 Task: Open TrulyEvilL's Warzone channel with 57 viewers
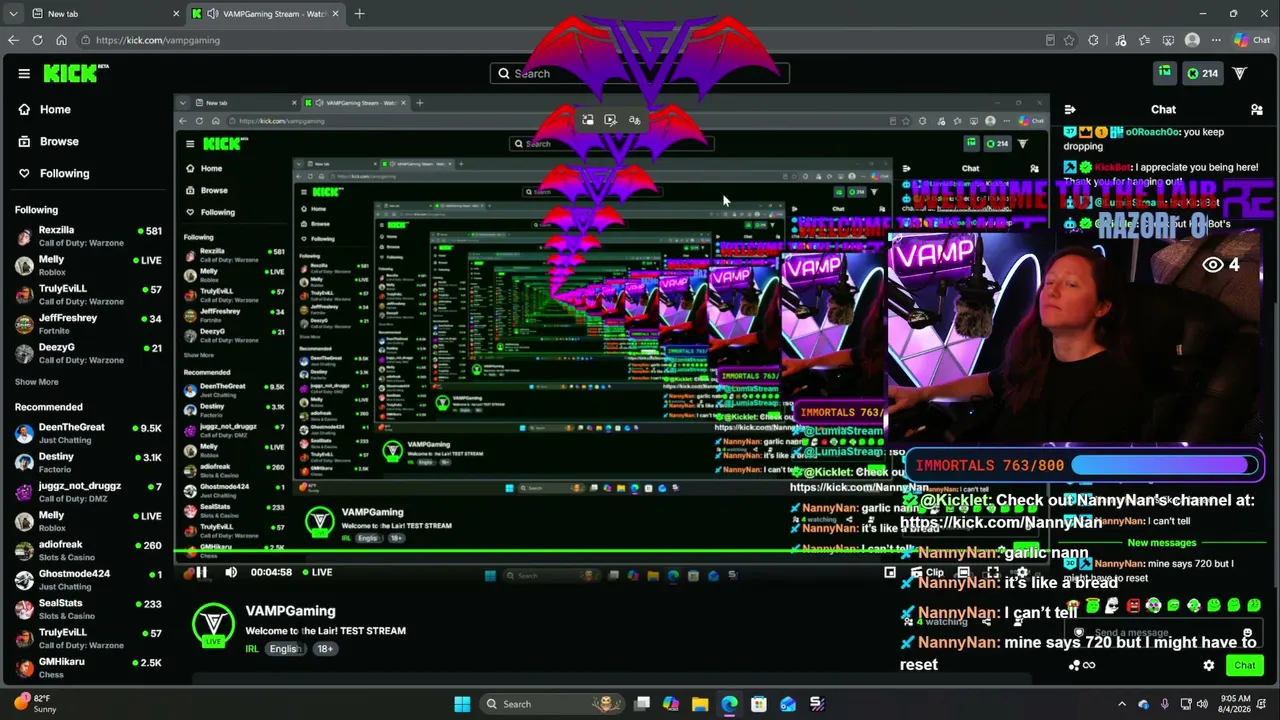pos(88,294)
